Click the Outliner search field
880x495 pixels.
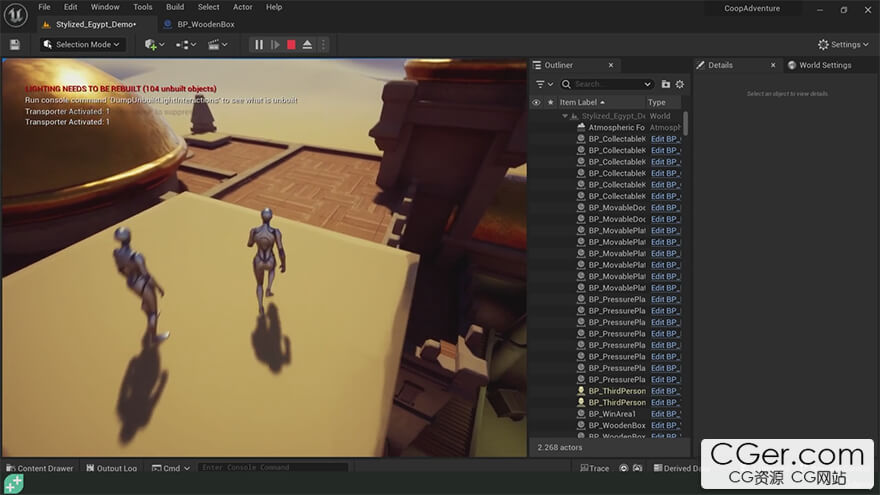point(607,84)
